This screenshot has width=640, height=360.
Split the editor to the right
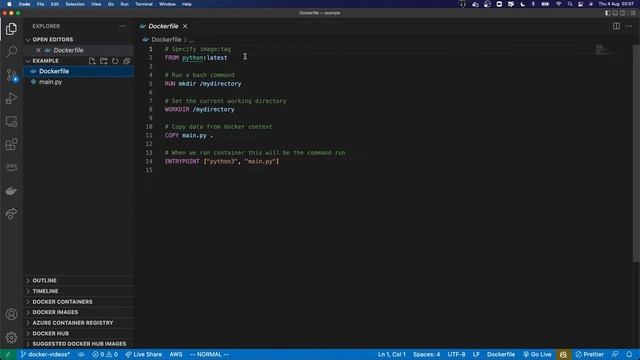616,26
